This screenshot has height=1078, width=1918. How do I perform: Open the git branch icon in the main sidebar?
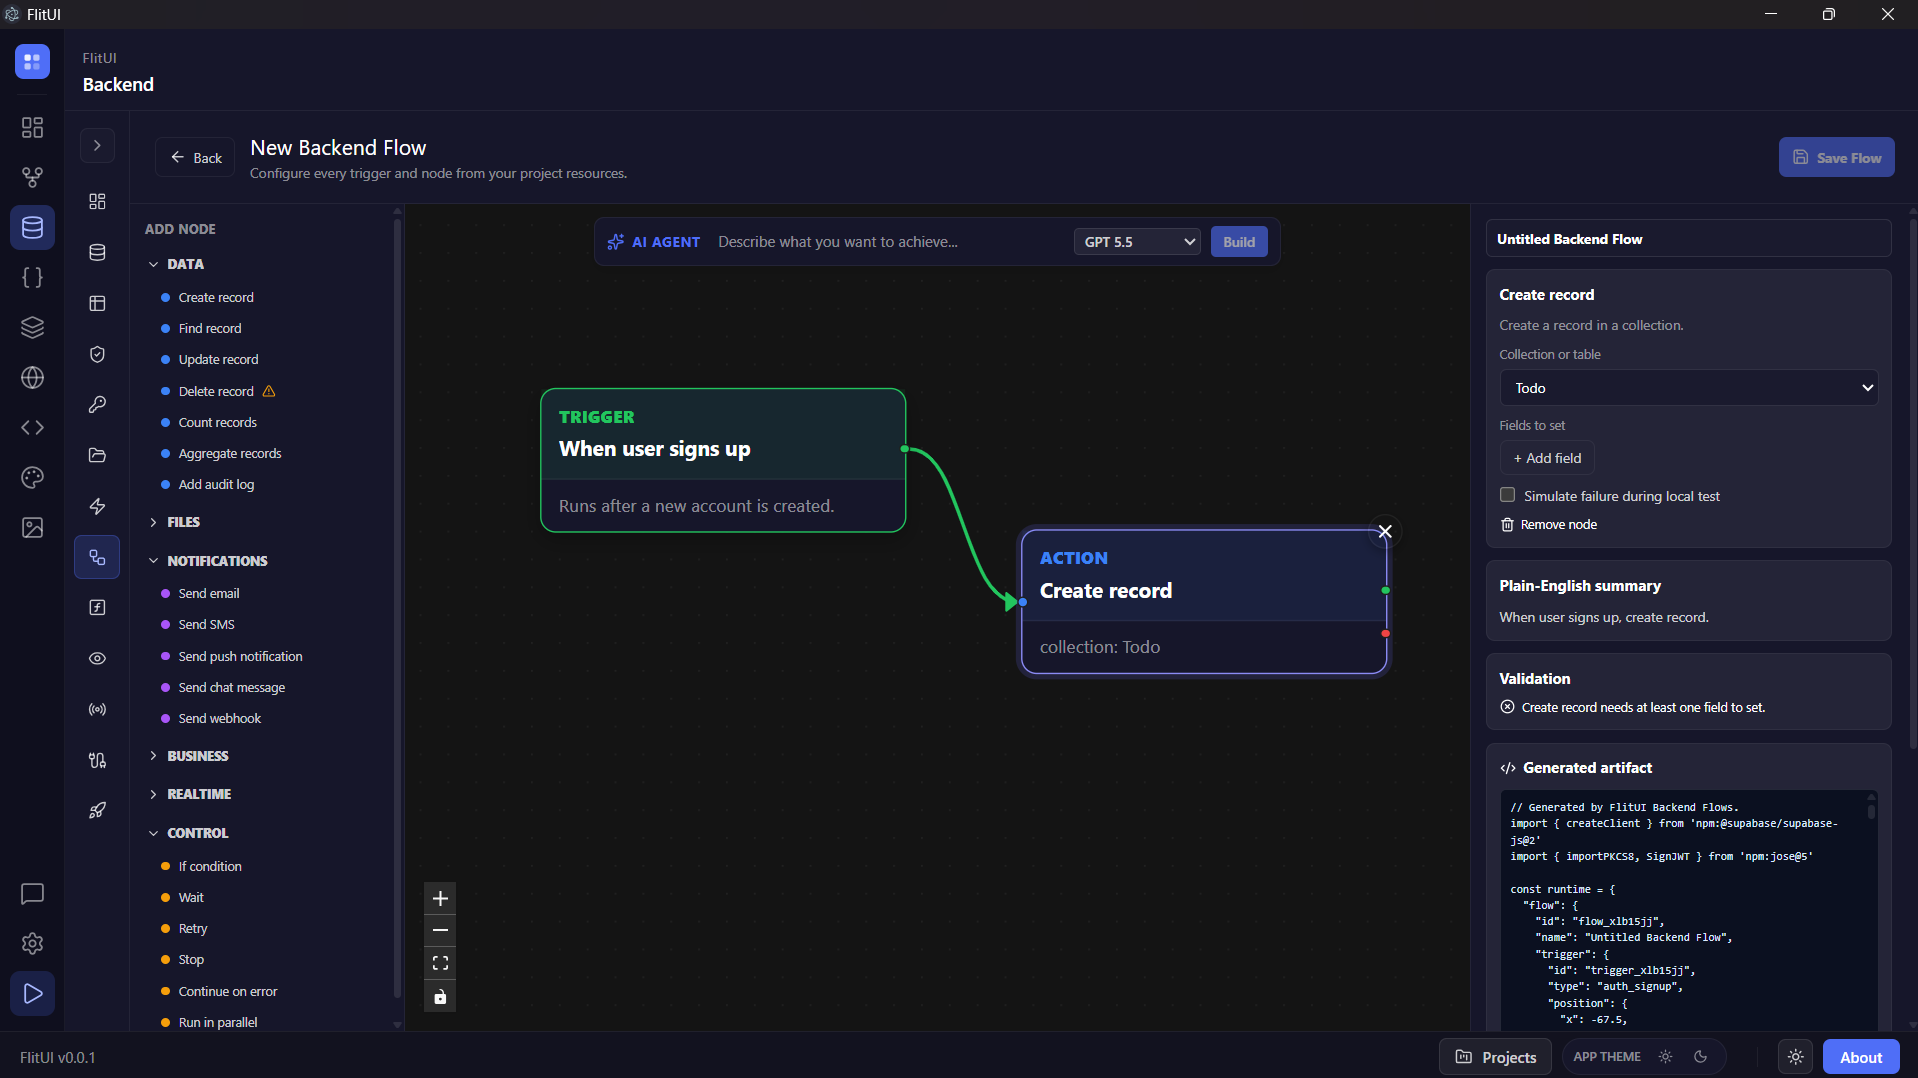coord(32,177)
